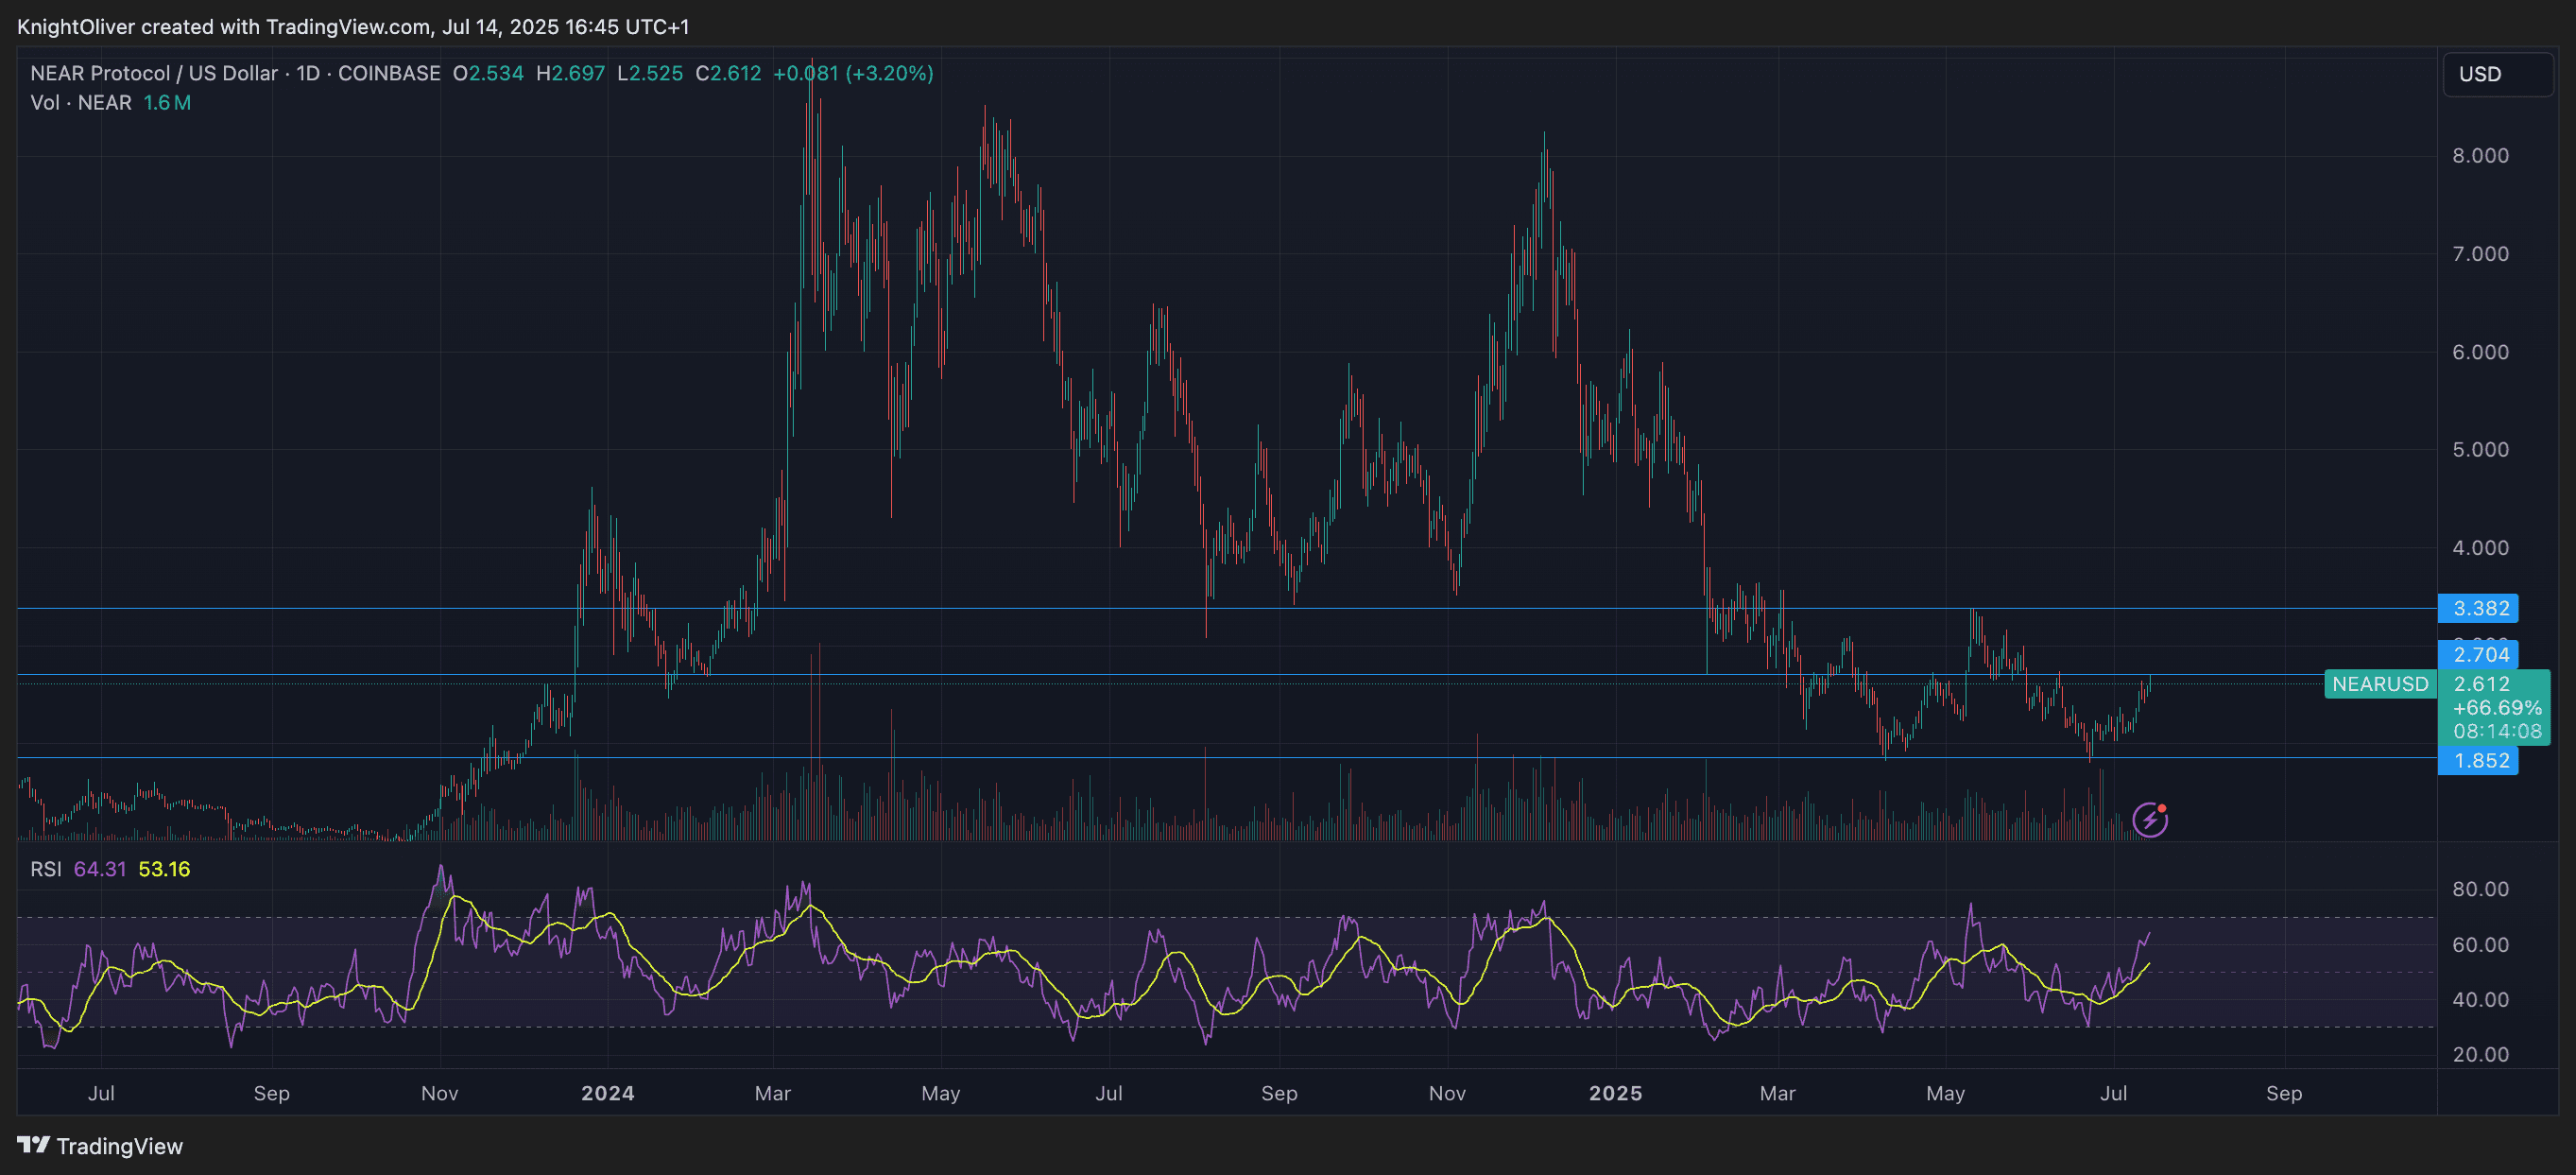
Task: Select the 2025 label on the time axis
Action: 1617,1093
